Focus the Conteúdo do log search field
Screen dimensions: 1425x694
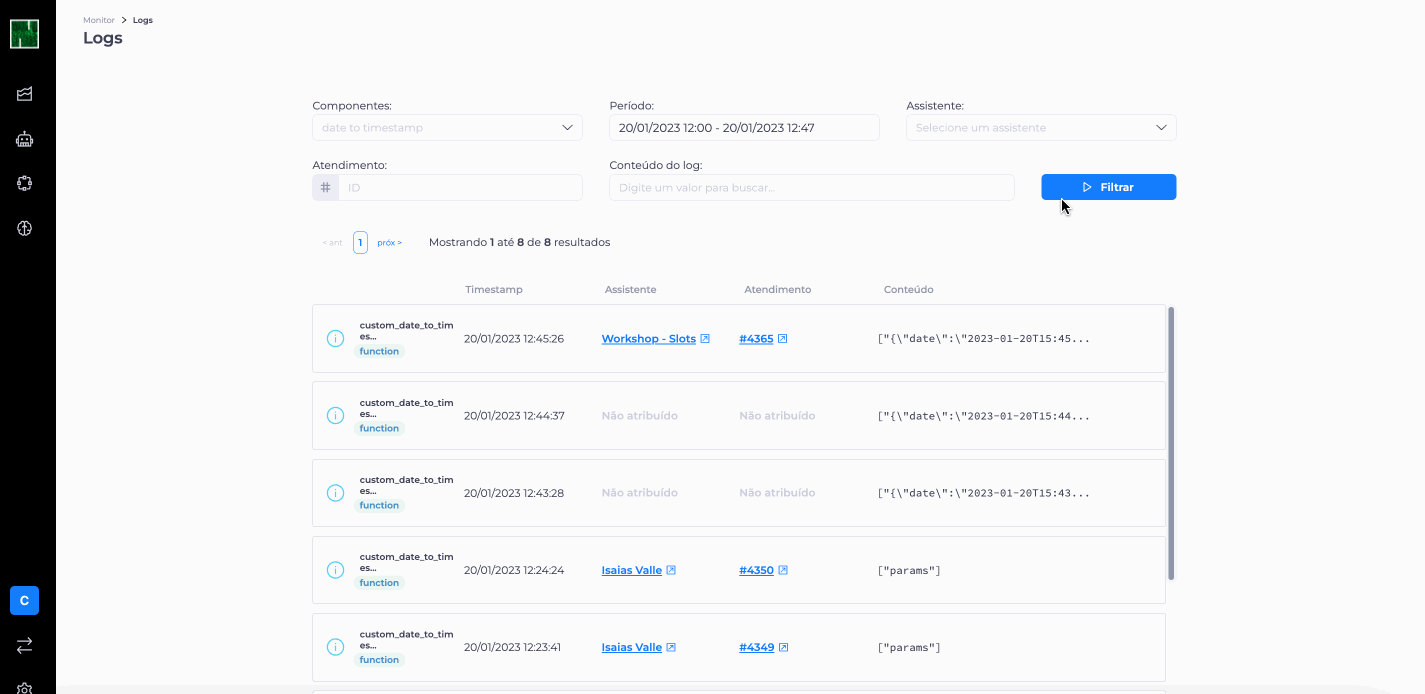tap(811, 187)
